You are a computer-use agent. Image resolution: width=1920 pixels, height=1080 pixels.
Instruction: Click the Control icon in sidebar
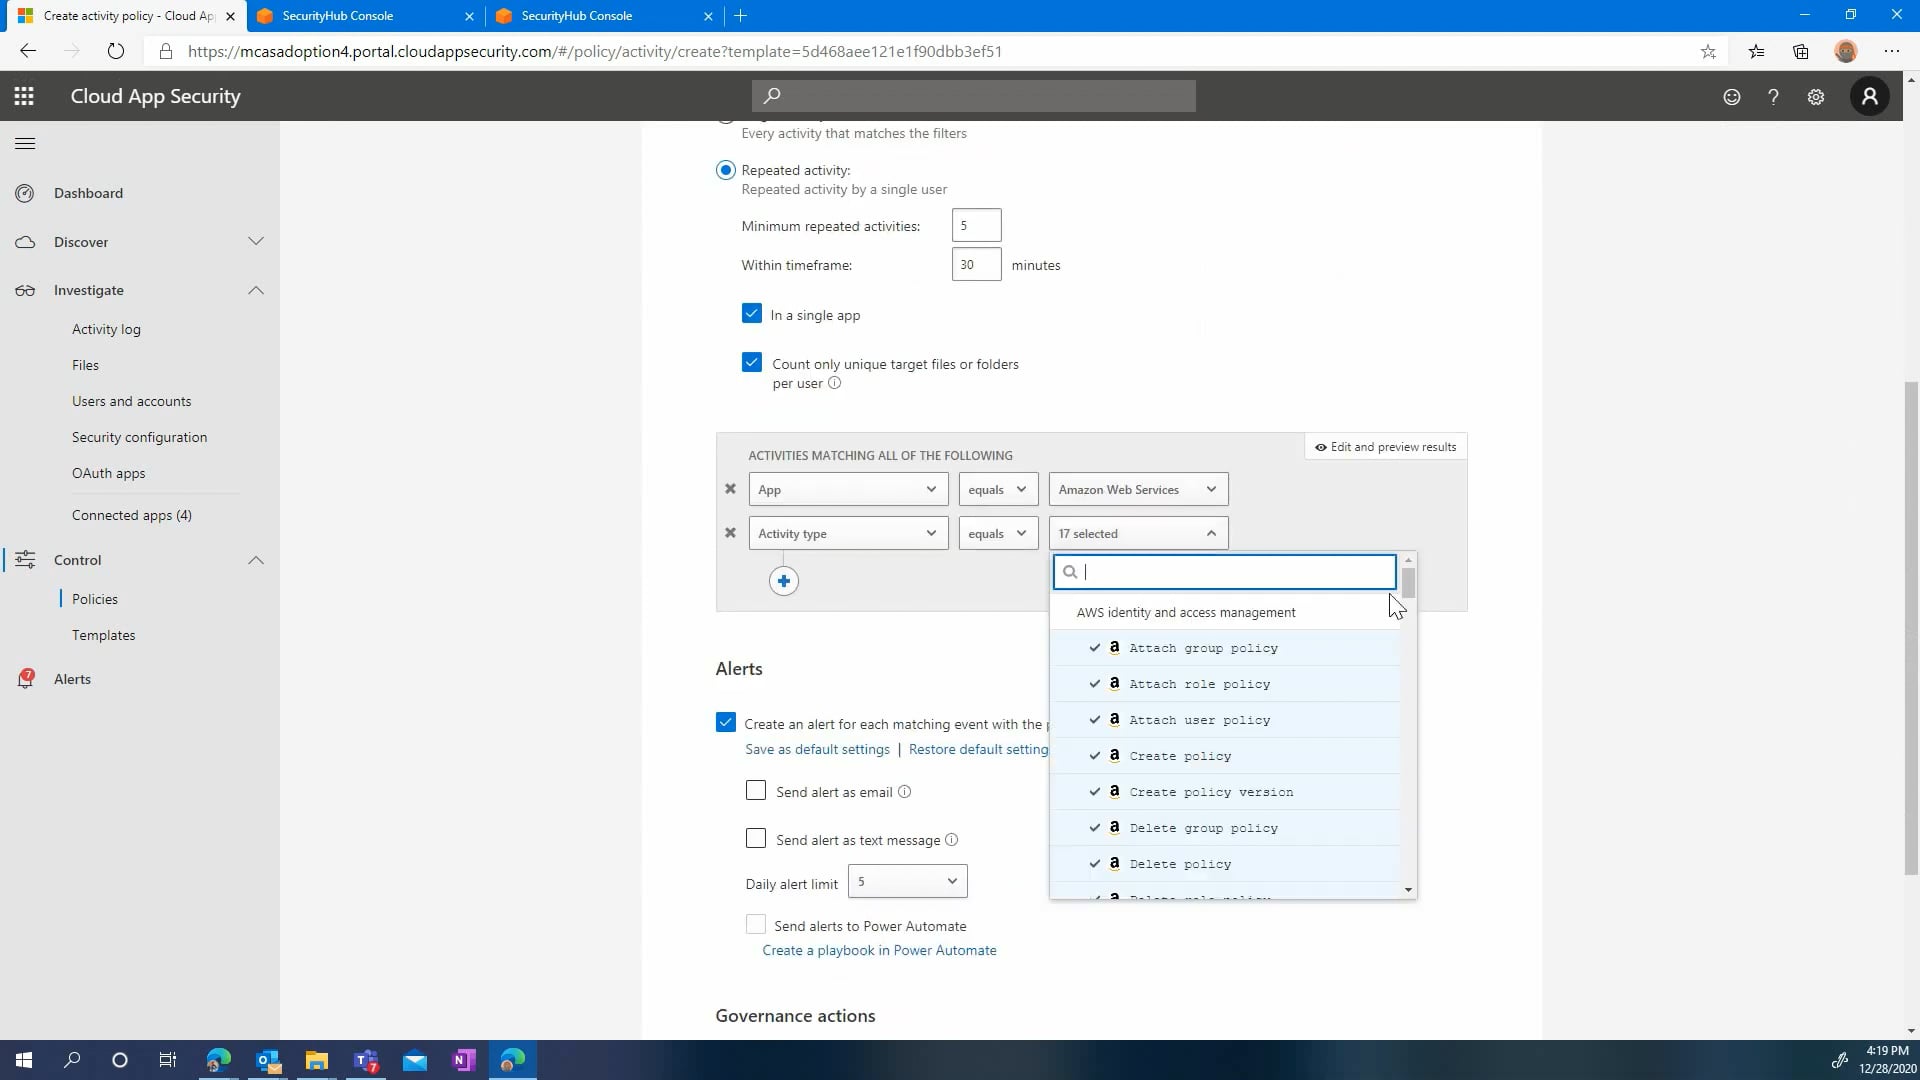pos(24,559)
